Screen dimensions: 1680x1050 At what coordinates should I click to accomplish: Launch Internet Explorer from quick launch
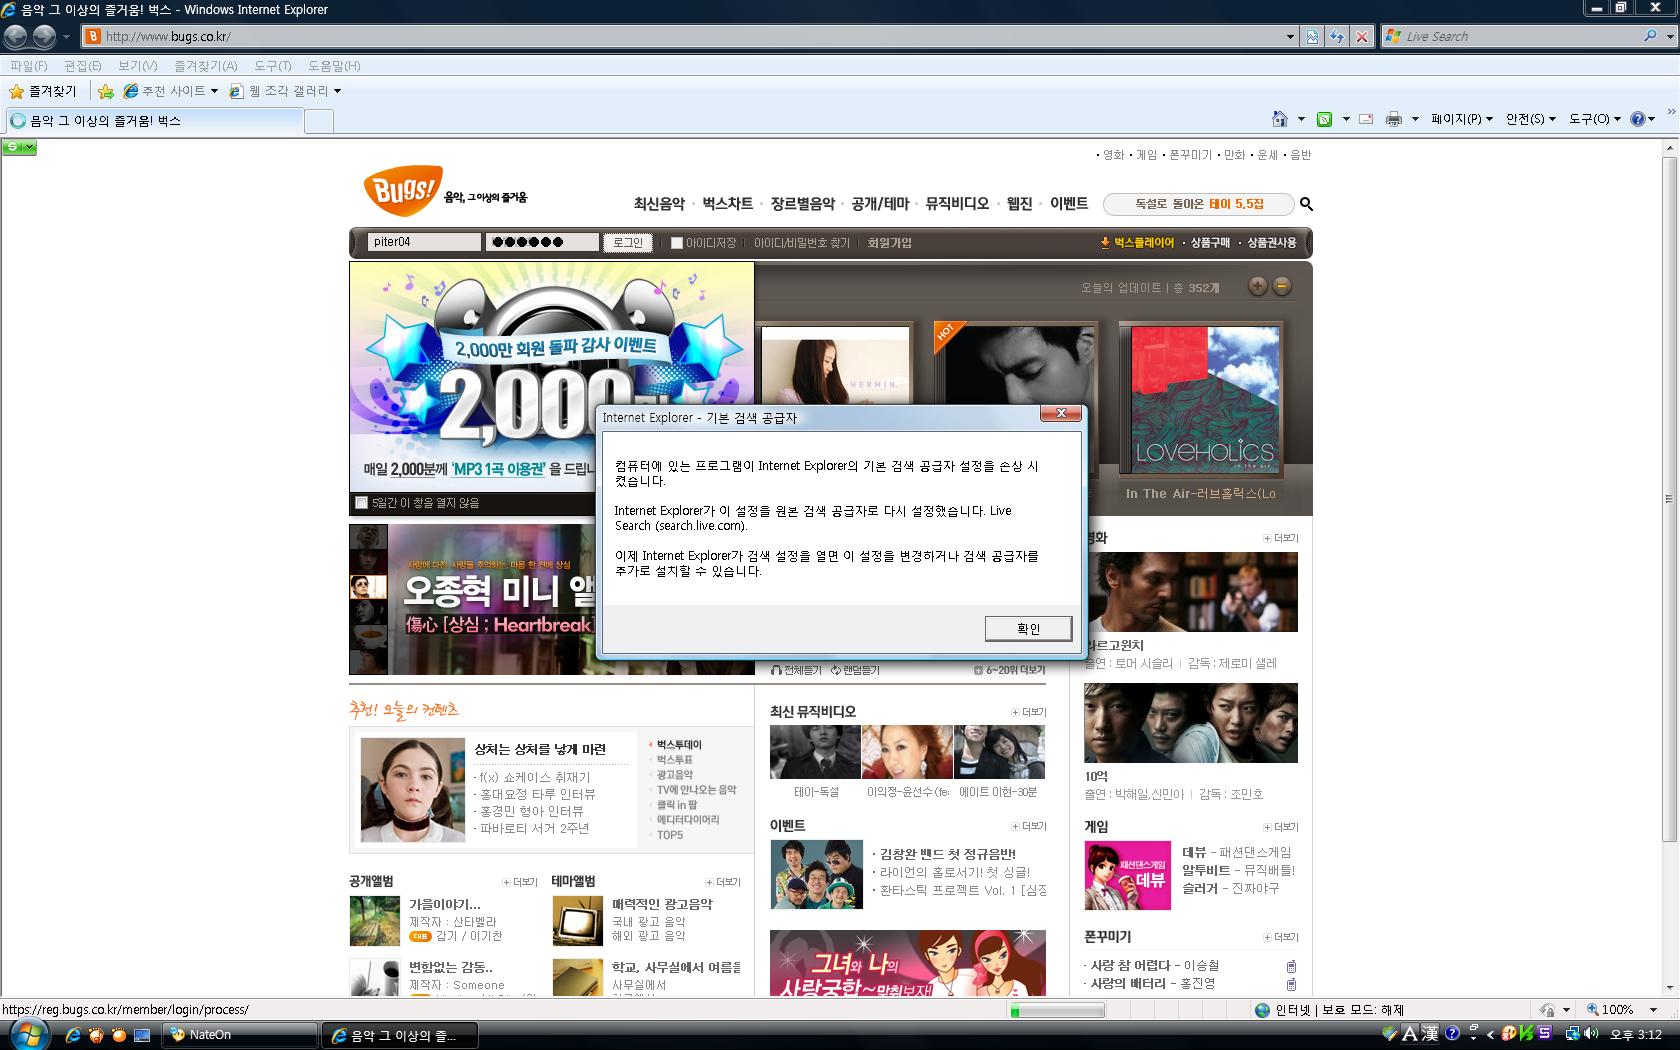click(x=72, y=1035)
